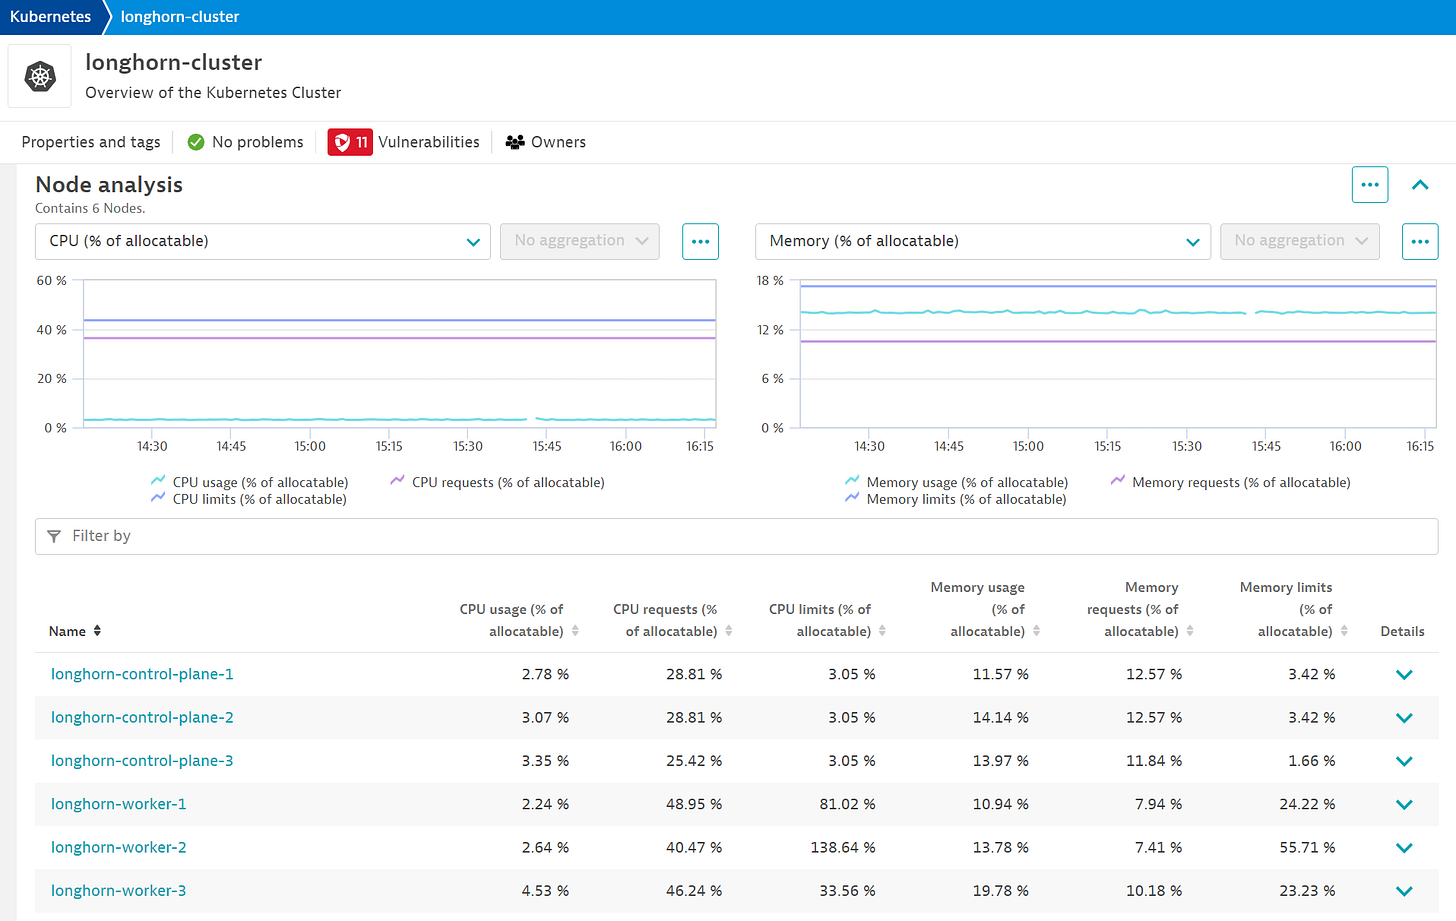Click worker-3 memory usage value 19.78 %
Image resolution: width=1456 pixels, height=921 pixels.
coord(1001,890)
